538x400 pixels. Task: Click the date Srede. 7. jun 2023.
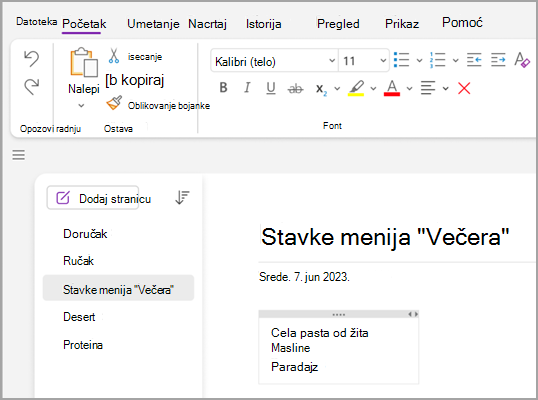click(x=304, y=277)
